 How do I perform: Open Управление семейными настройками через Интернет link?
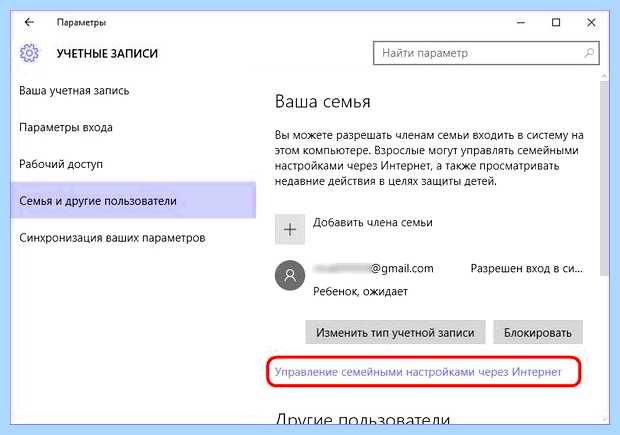point(418,372)
